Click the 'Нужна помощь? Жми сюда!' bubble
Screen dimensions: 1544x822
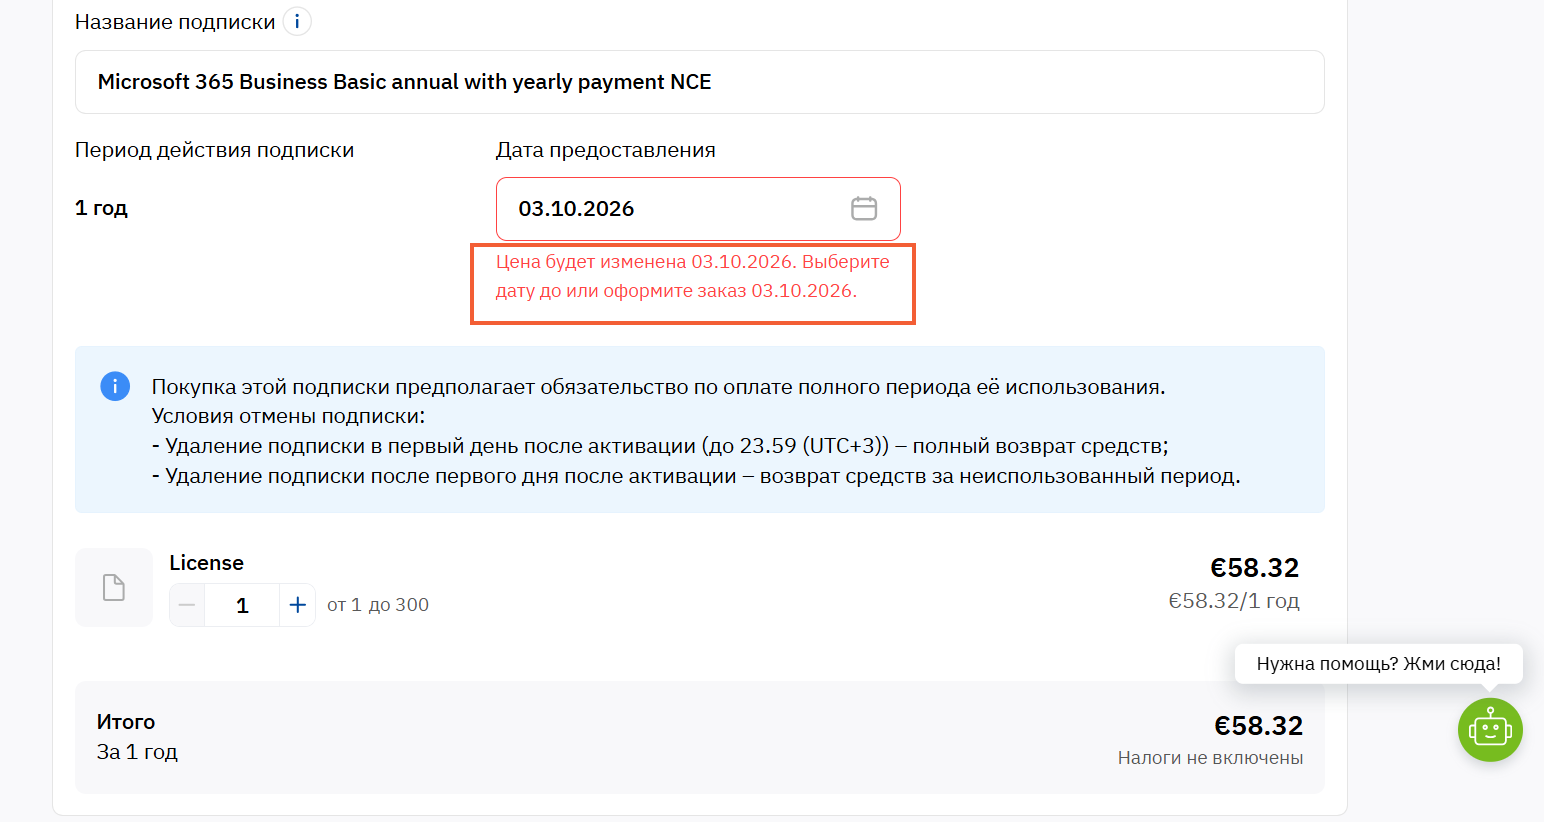(x=1378, y=664)
